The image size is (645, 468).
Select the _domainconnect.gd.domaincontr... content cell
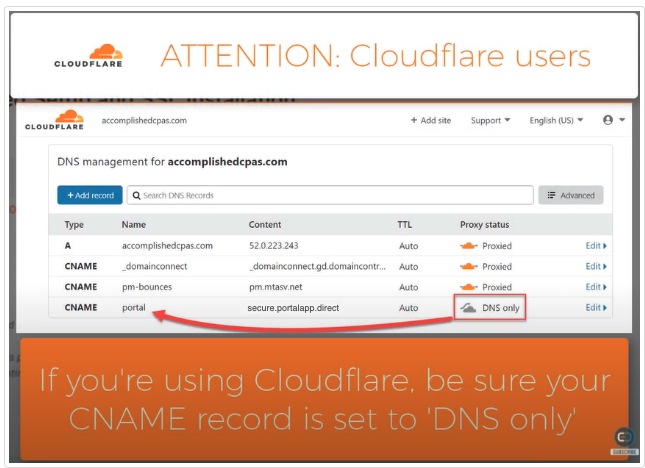click(317, 266)
